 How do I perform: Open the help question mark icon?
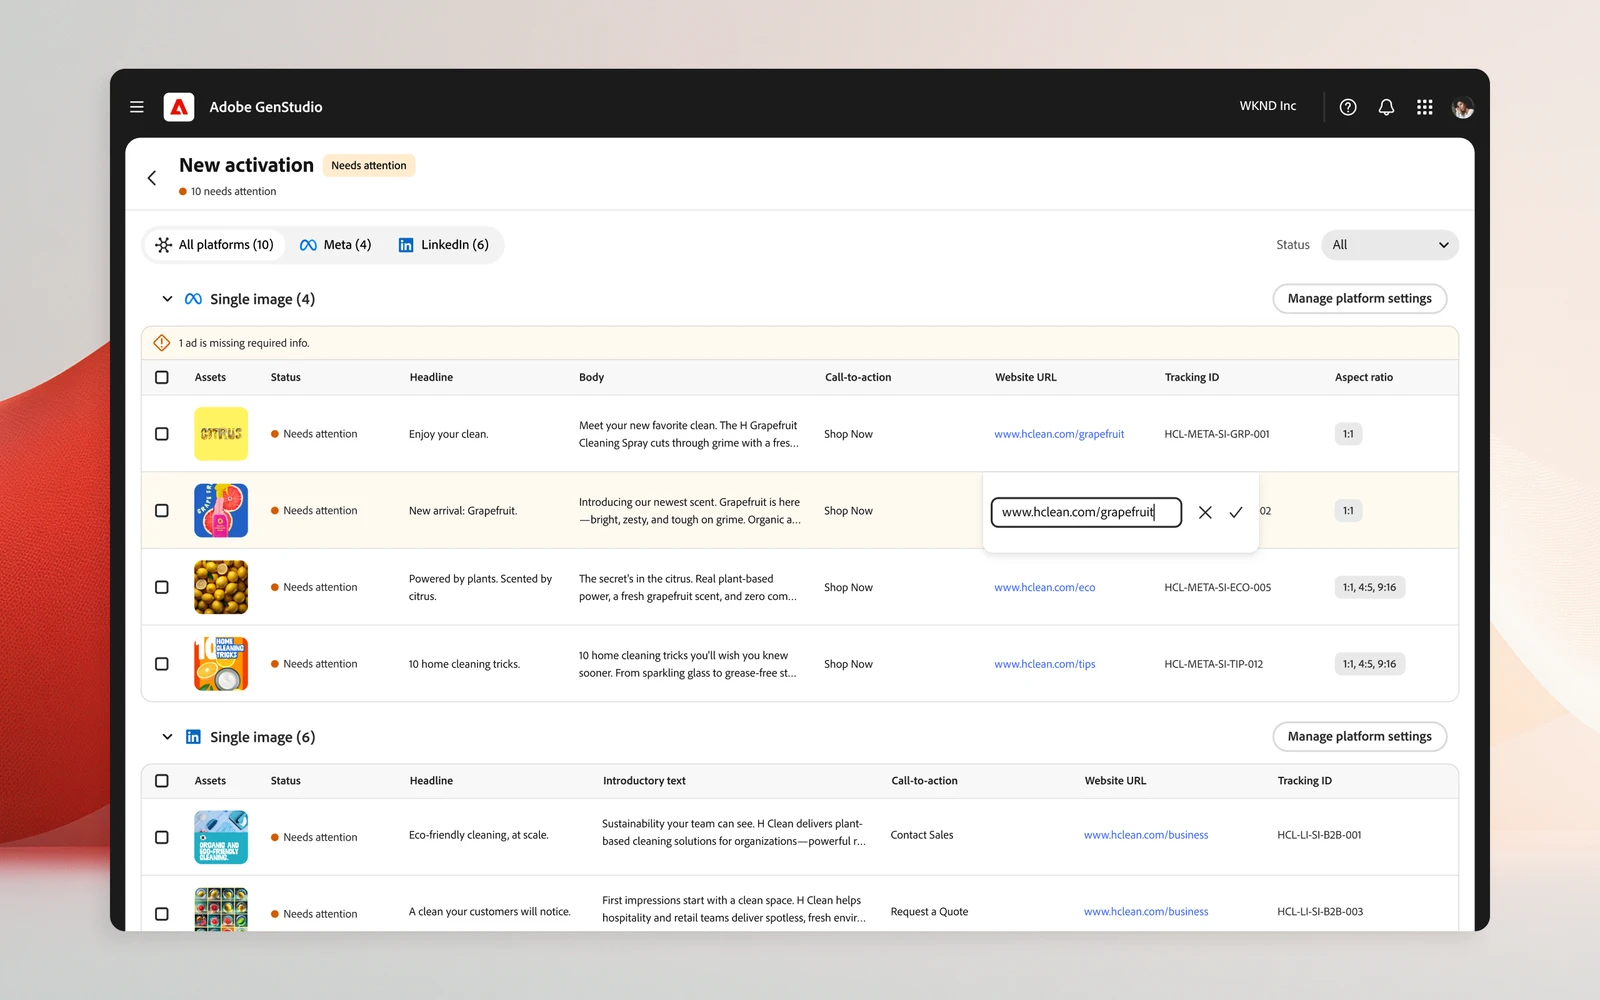[x=1348, y=107]
